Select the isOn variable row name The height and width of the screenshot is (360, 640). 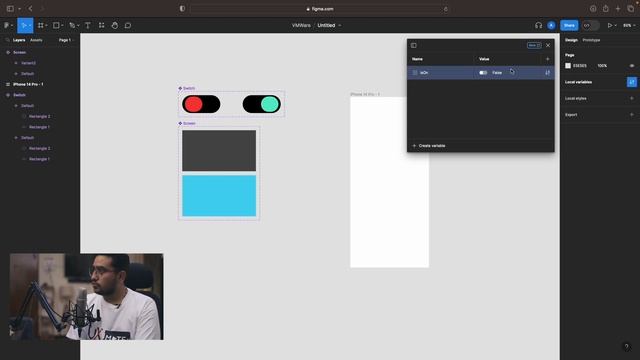pyautogui.click(x=424, y=73)
